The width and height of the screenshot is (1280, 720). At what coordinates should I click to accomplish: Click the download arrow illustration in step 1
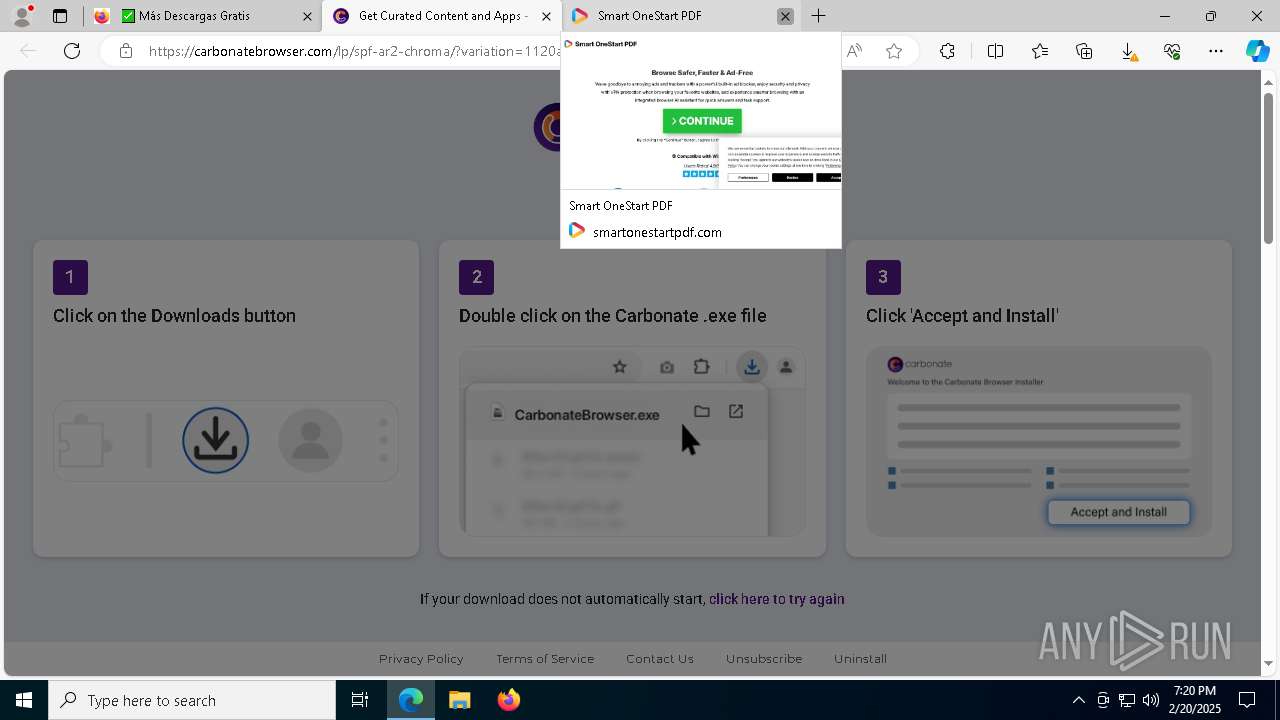(x=215, y=440)
